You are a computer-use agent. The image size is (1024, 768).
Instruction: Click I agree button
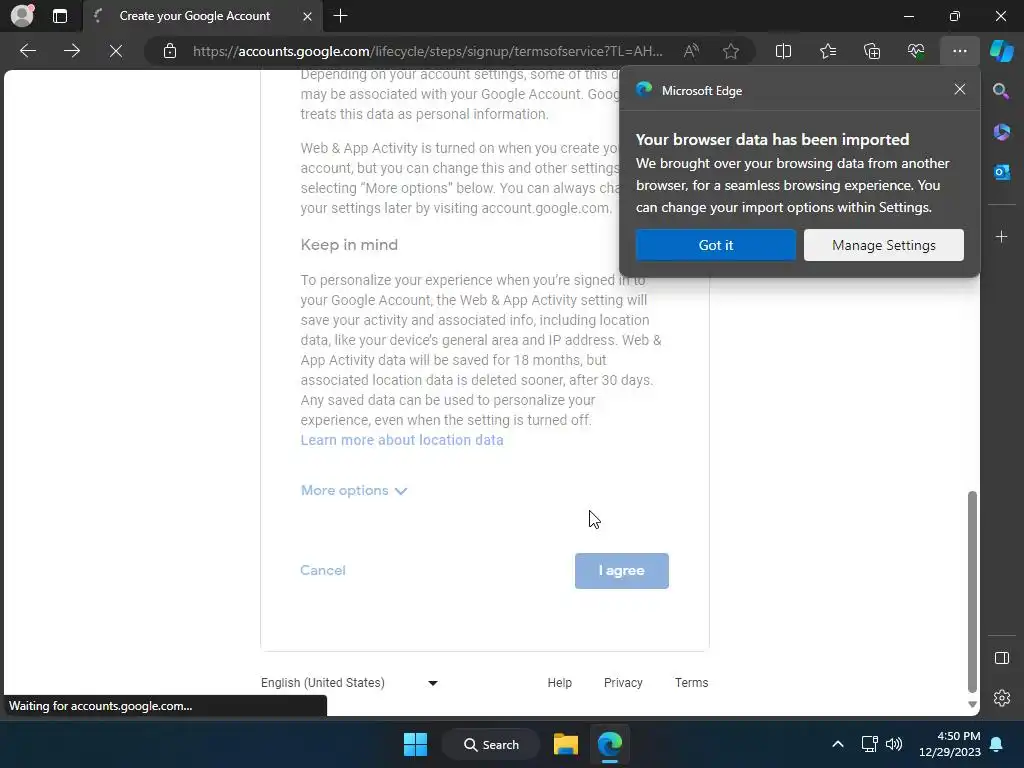coord(622,571)
